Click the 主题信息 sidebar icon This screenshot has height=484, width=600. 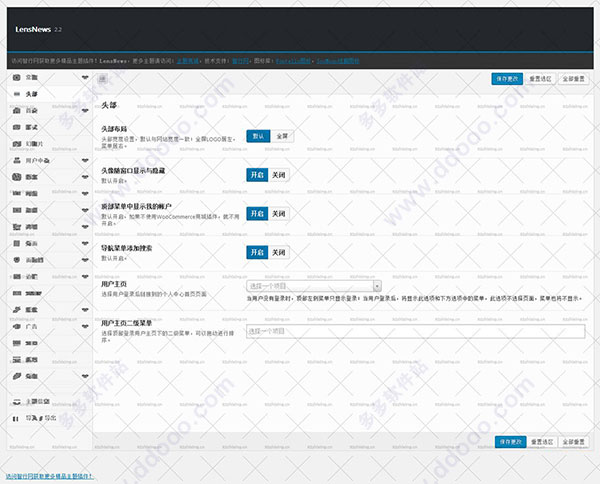tap(16, 402)
